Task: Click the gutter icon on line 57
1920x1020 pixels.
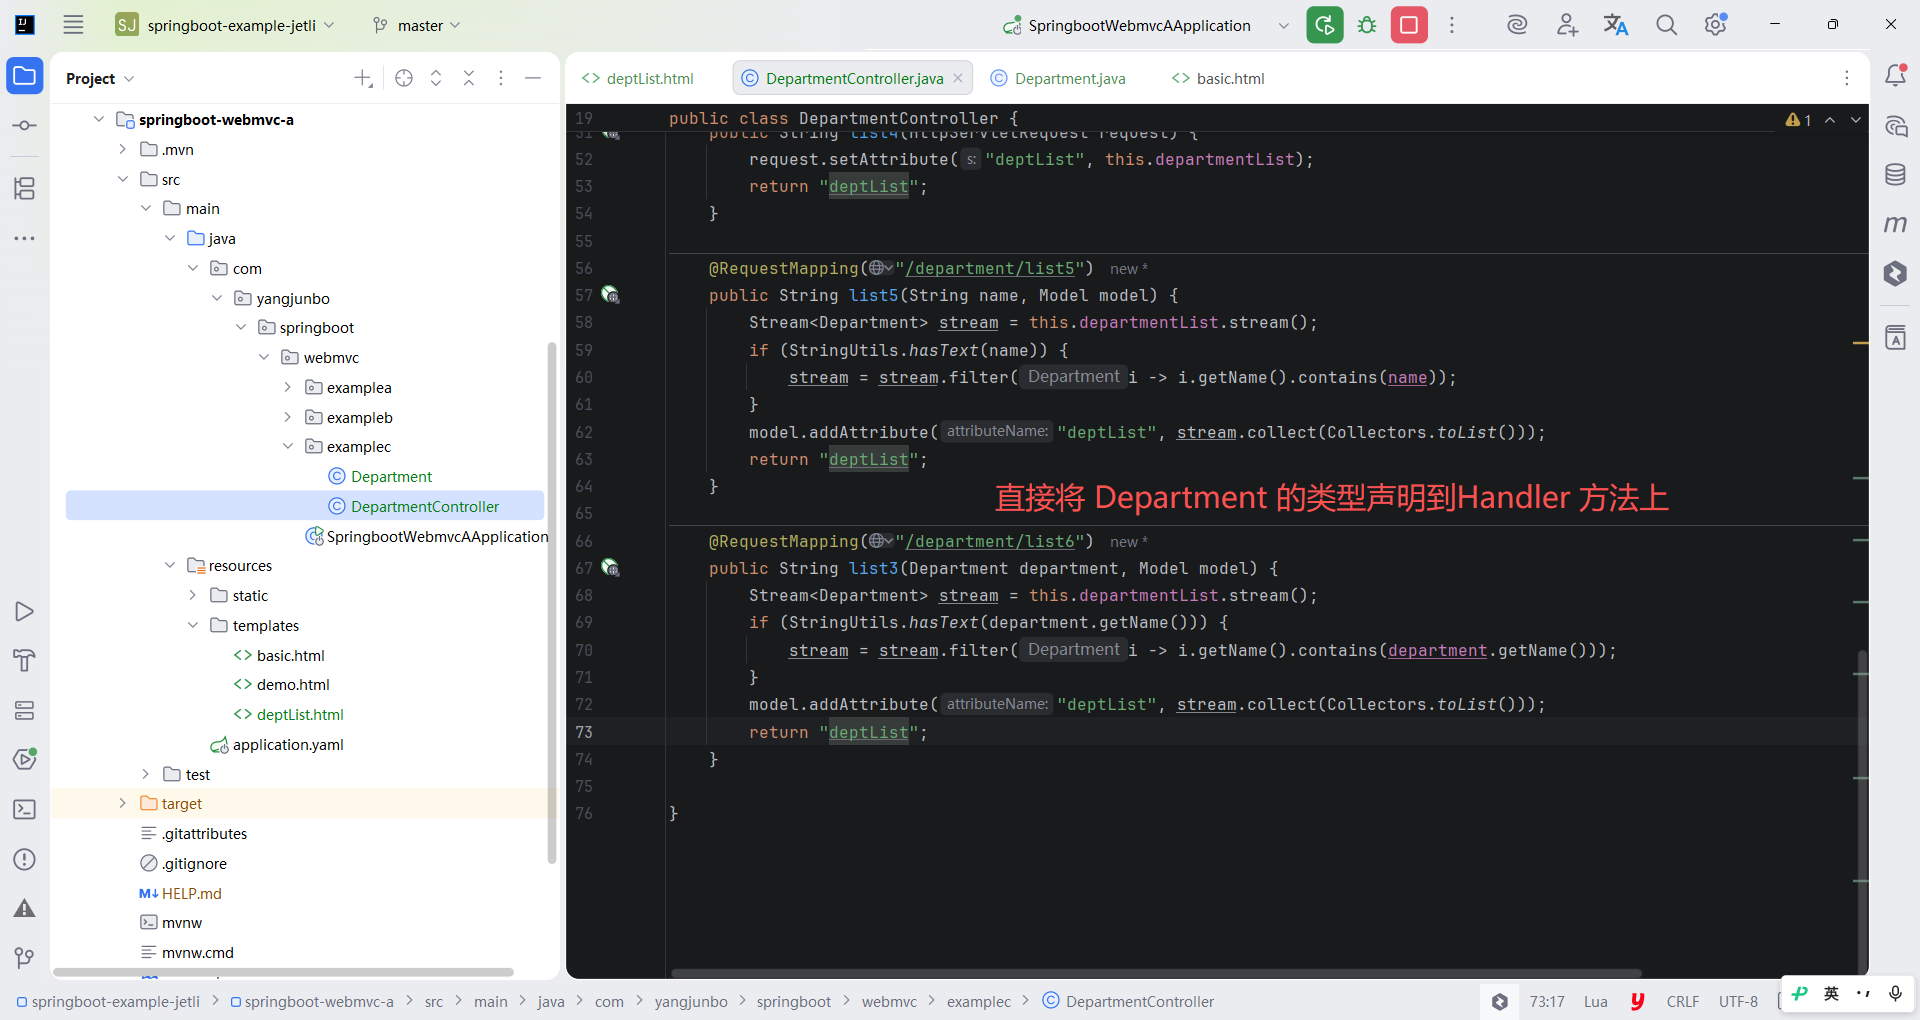Action: (610, 295)
